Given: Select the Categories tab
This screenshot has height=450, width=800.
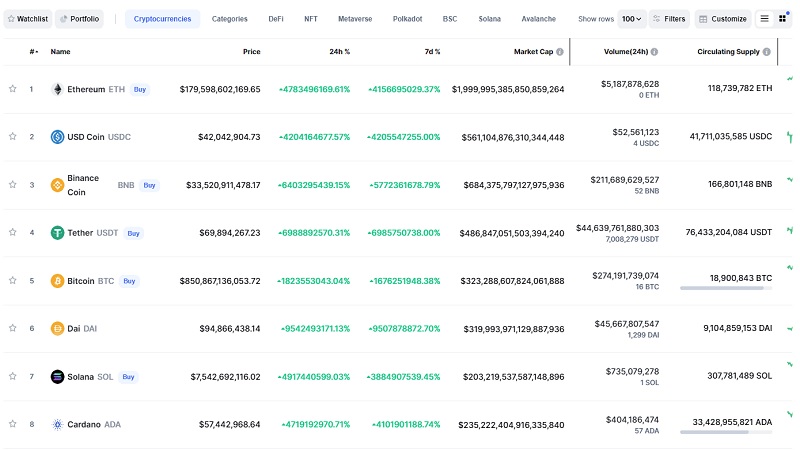Looking at the screenshot, I should pyautogui.click(x=230, y=19).
